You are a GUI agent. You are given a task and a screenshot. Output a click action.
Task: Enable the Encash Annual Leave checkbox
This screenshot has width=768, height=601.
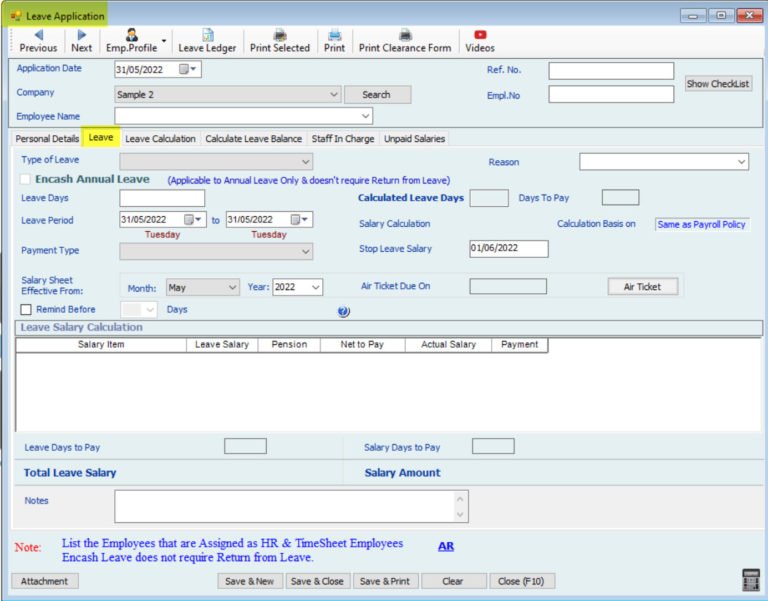pos(26,179)
